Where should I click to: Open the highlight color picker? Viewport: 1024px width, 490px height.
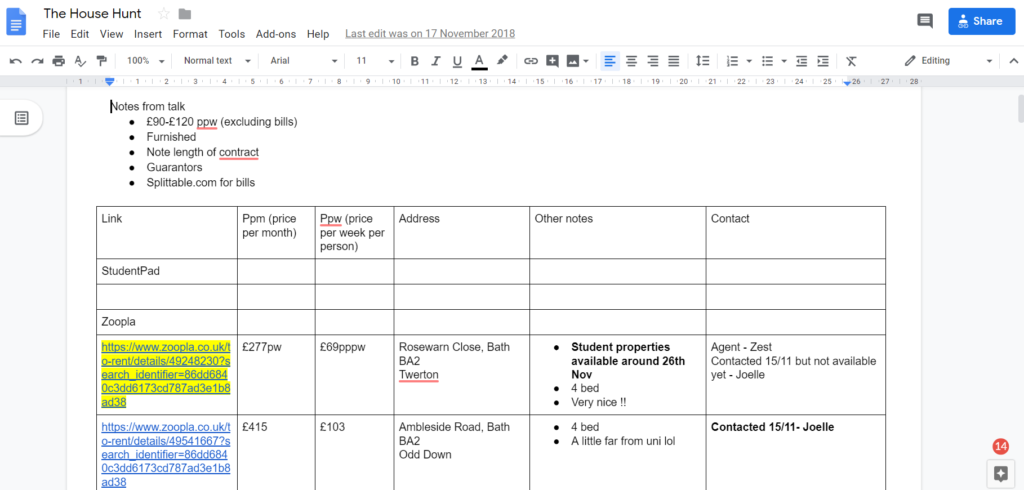[x=502, y=61]
